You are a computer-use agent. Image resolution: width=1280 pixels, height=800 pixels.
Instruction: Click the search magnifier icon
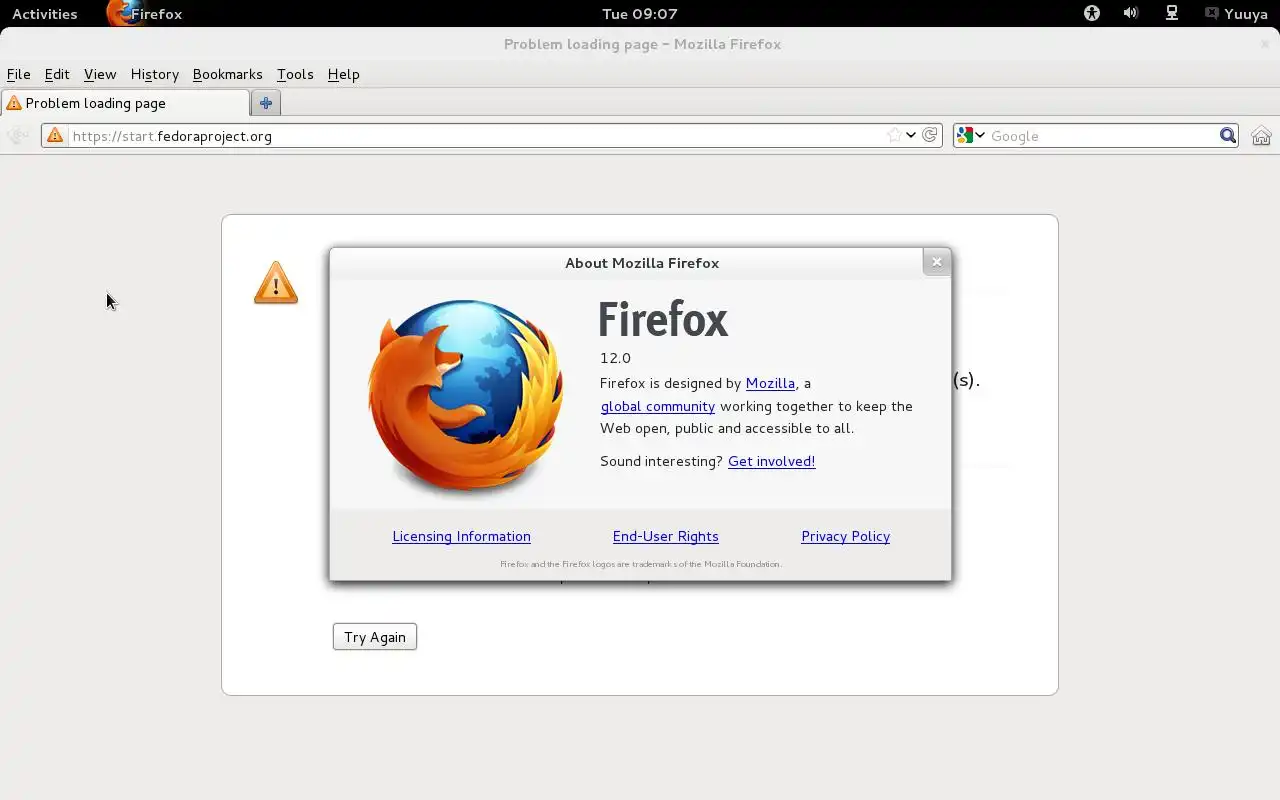[x=1228, y=136]
